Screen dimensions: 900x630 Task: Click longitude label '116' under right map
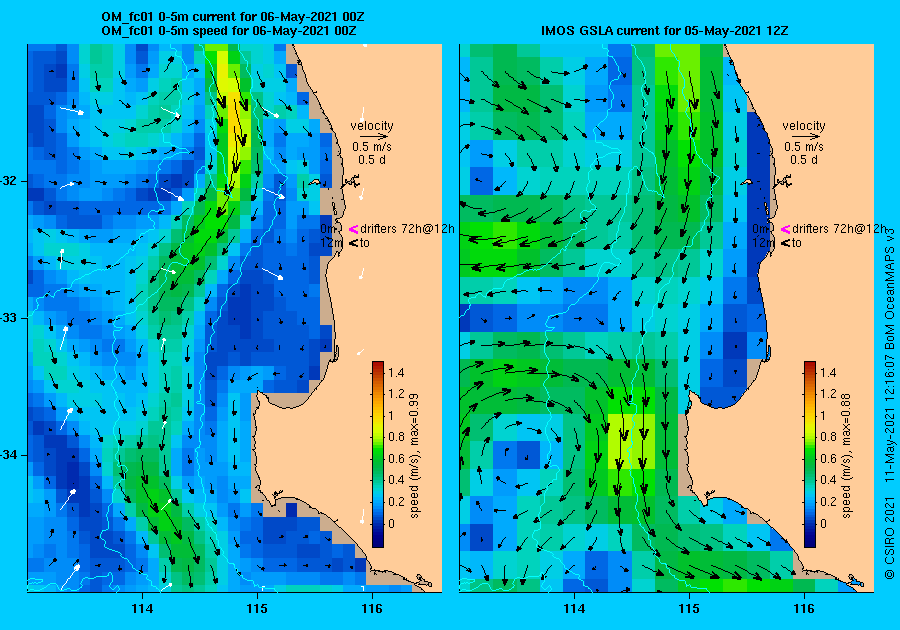pos(804,609)
